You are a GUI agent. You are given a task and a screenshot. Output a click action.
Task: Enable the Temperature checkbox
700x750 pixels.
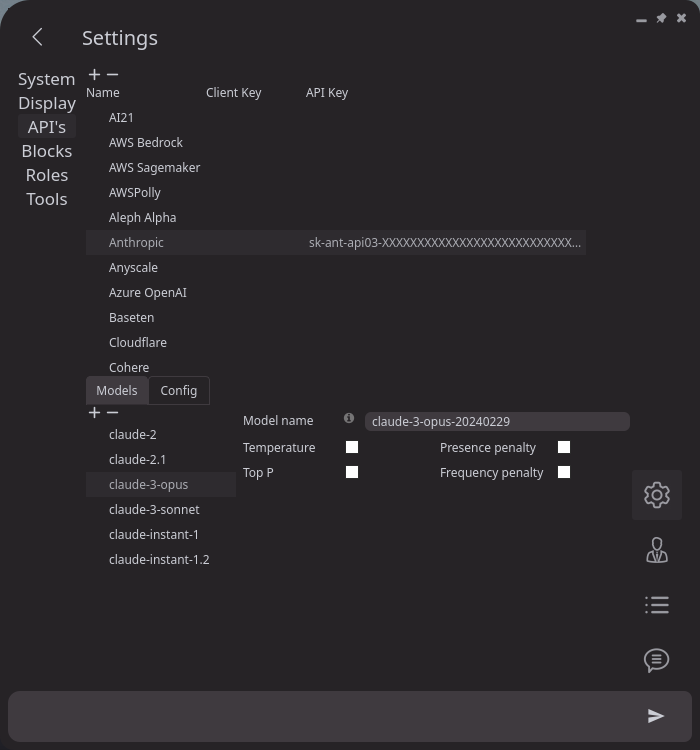[x=352, y=447]
